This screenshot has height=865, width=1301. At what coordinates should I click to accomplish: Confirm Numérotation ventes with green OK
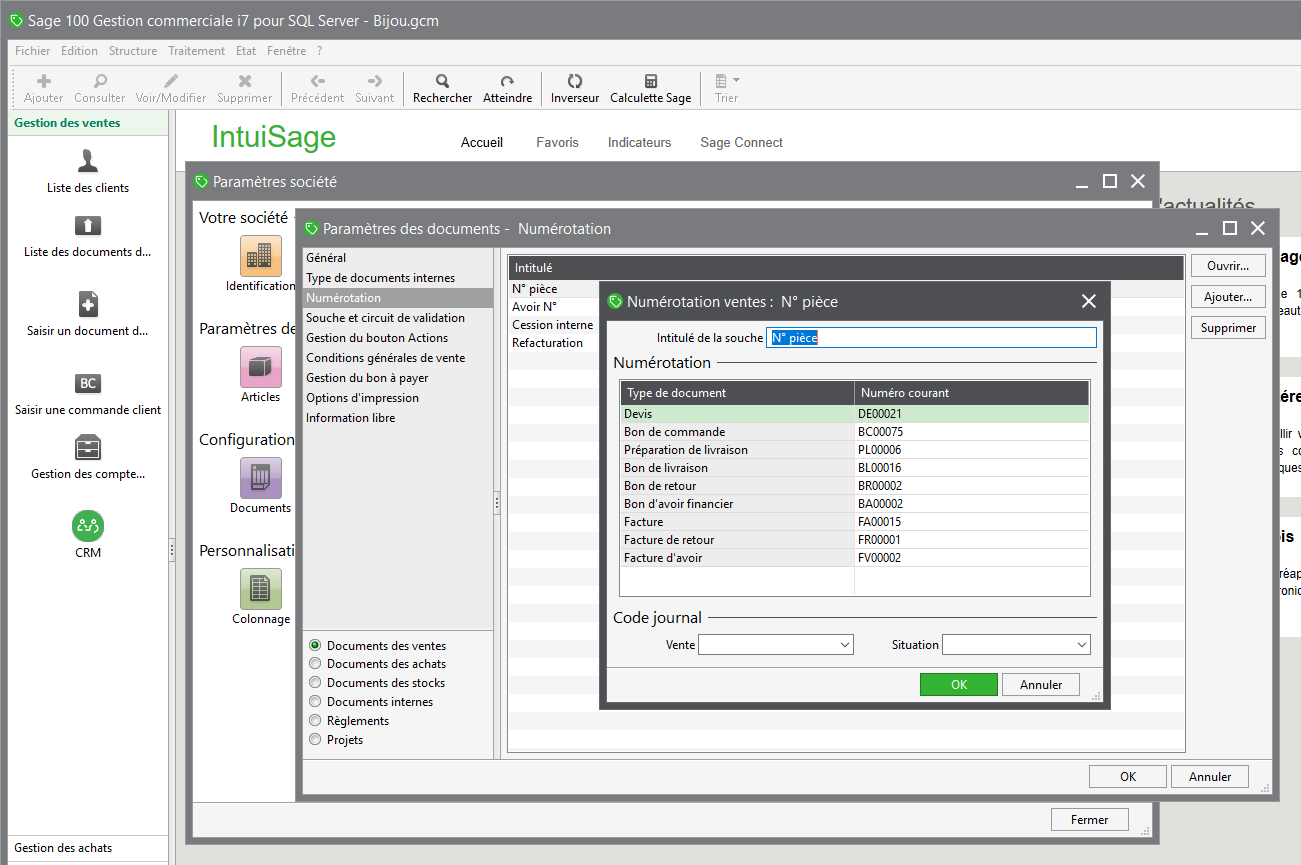(959, 685)
